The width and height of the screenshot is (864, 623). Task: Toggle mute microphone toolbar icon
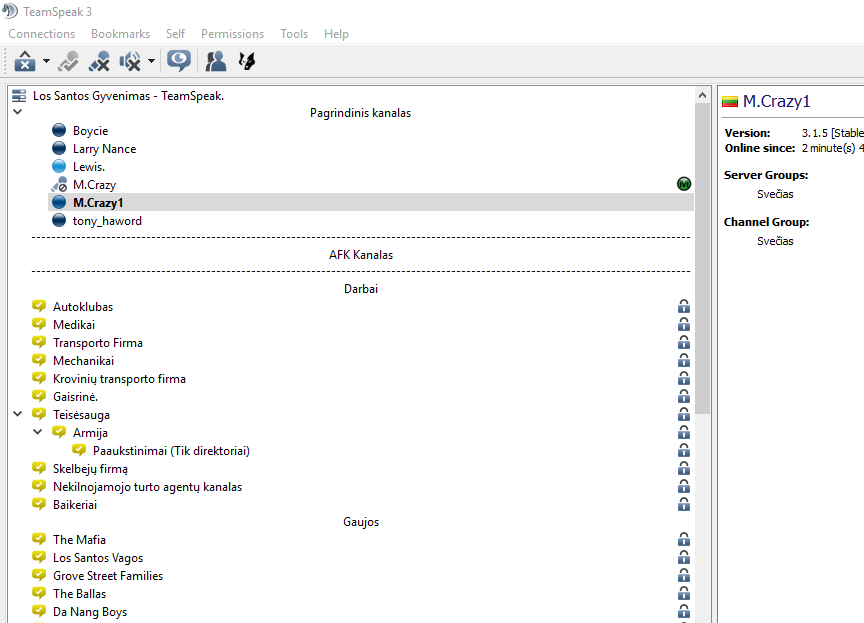pyautogui.click(x=99, y=61)
